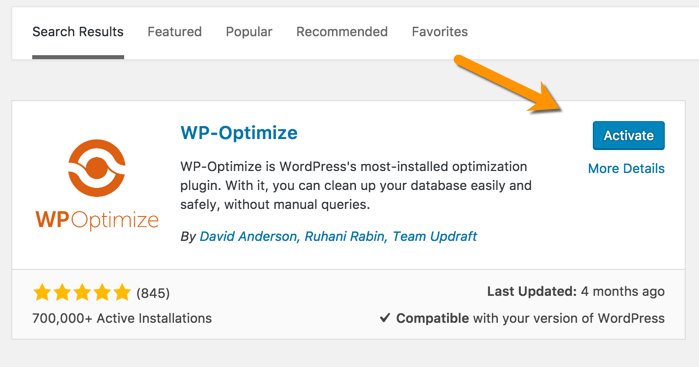The height and width of the screenshot is (367, 699).
Task: Go to the Favorites tab
Action: [x=440, y=32]
